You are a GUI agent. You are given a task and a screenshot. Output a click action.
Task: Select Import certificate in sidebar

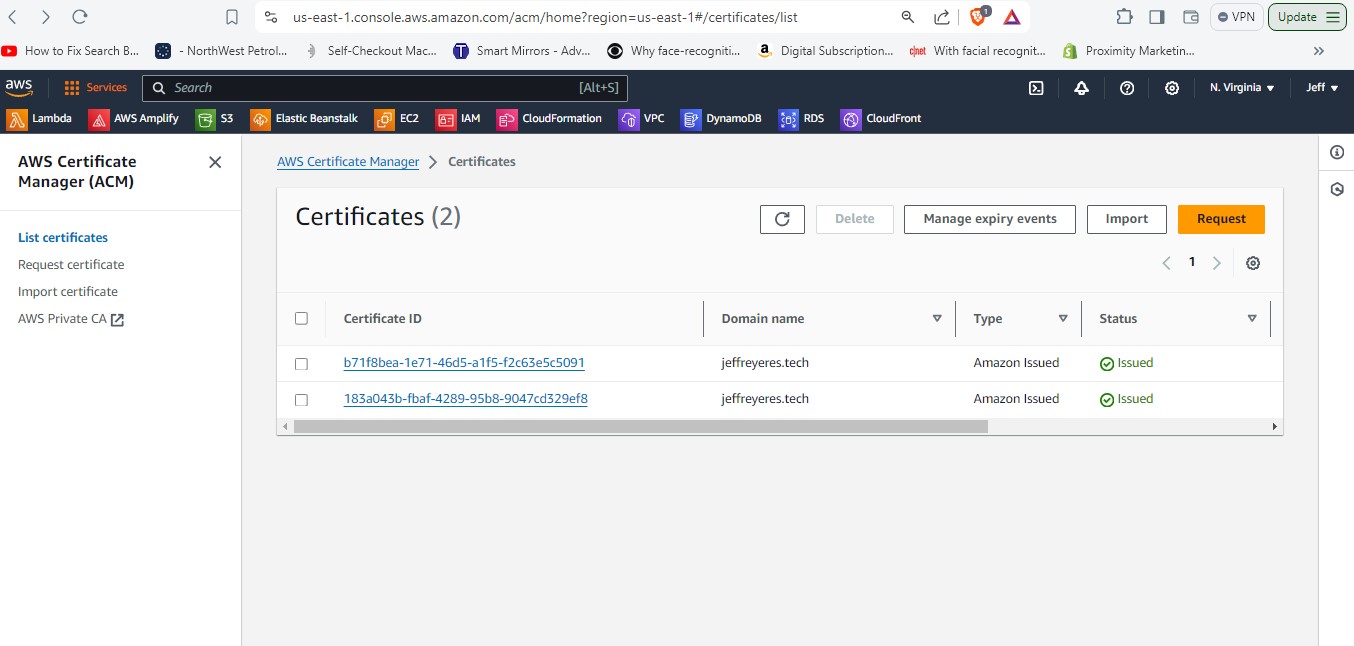pos(68,292)
